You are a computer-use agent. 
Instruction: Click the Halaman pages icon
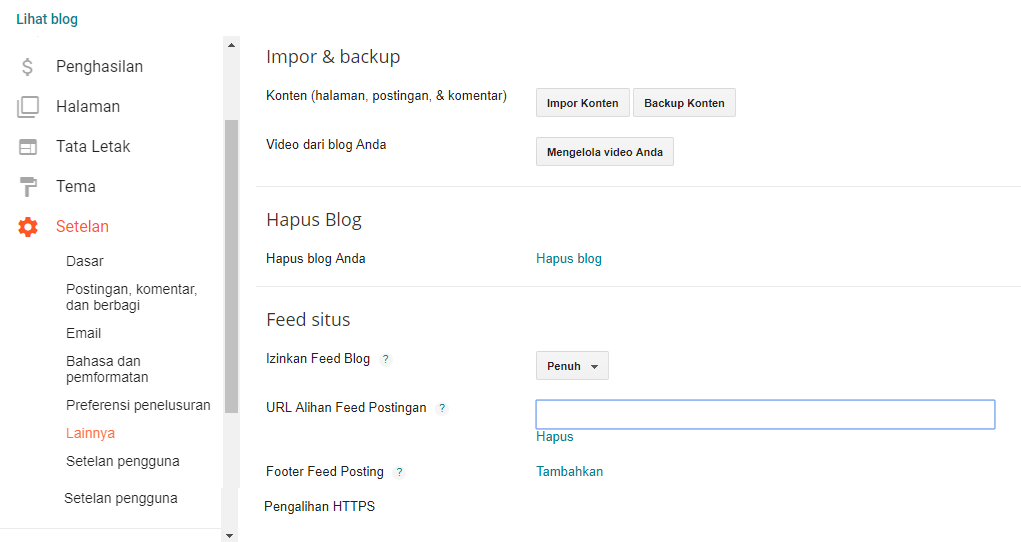28,107
